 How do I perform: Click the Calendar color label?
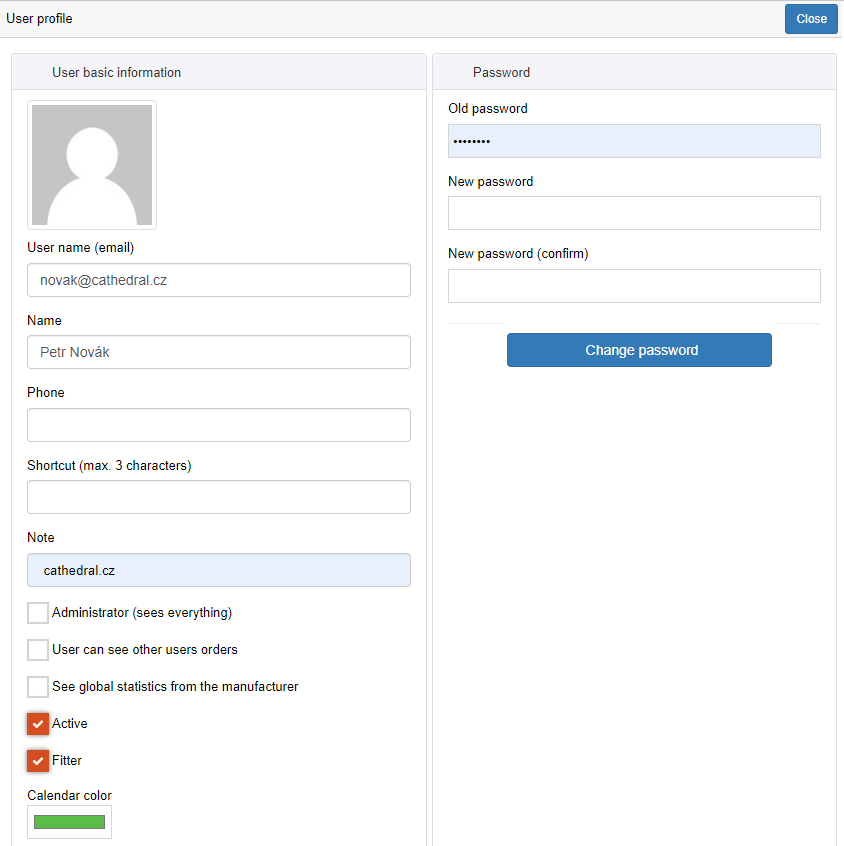[x=70, y=795]
